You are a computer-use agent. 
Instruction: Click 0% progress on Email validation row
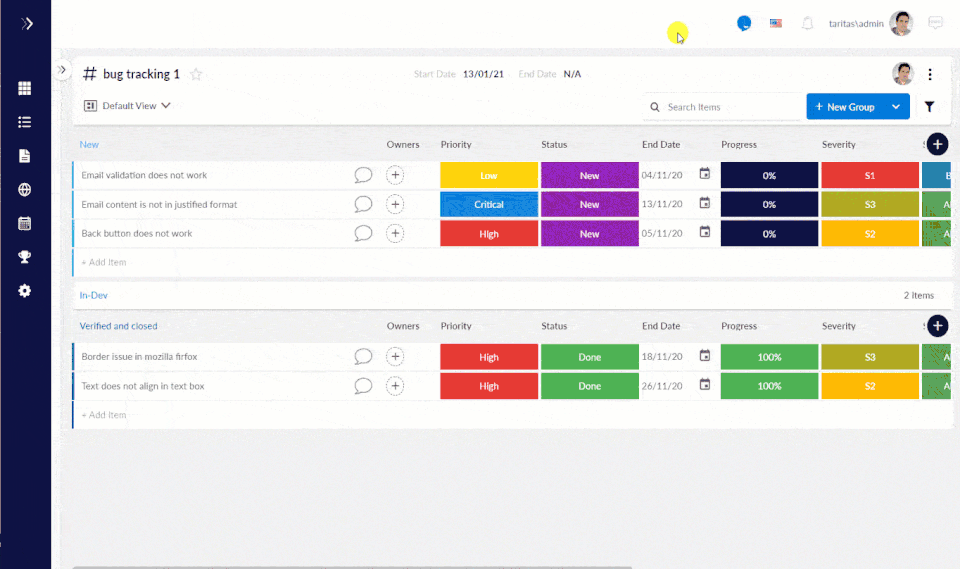coord(769,175)
